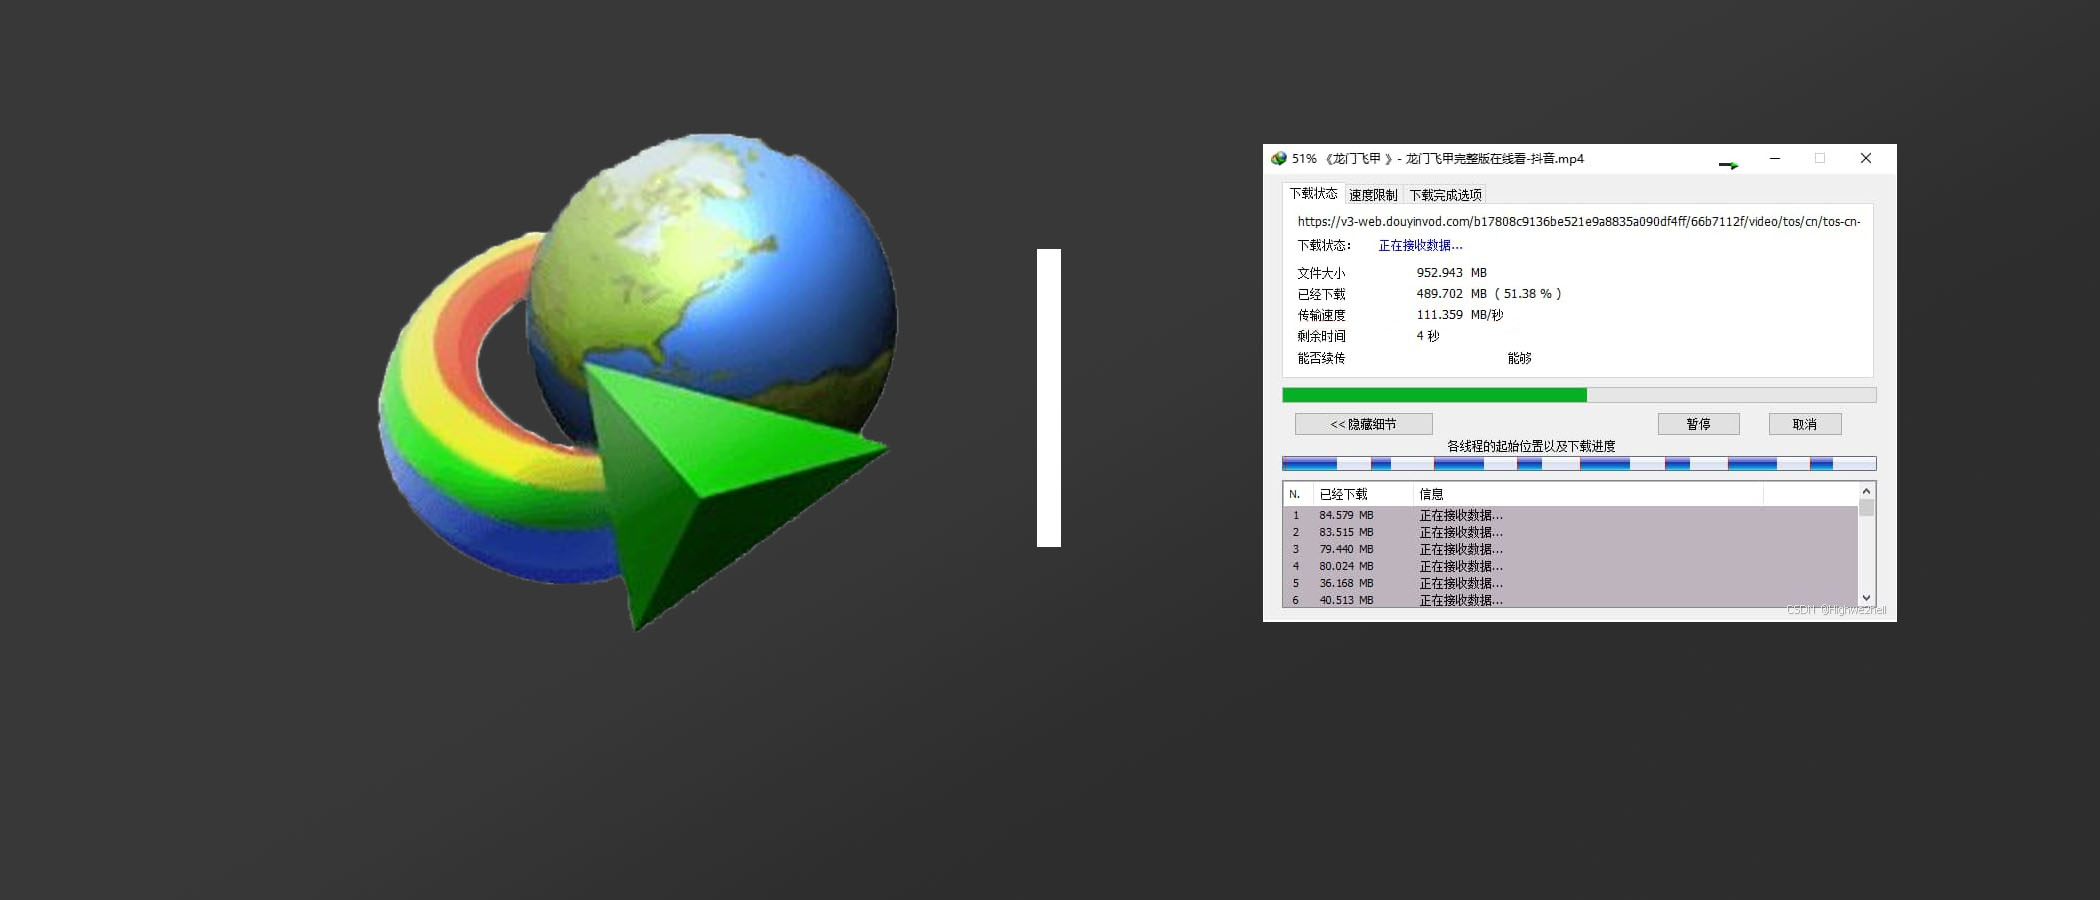Select thread row 4 with 80.024 MB
This screenshot has height=900, width=2100.
coord(1570,566)
